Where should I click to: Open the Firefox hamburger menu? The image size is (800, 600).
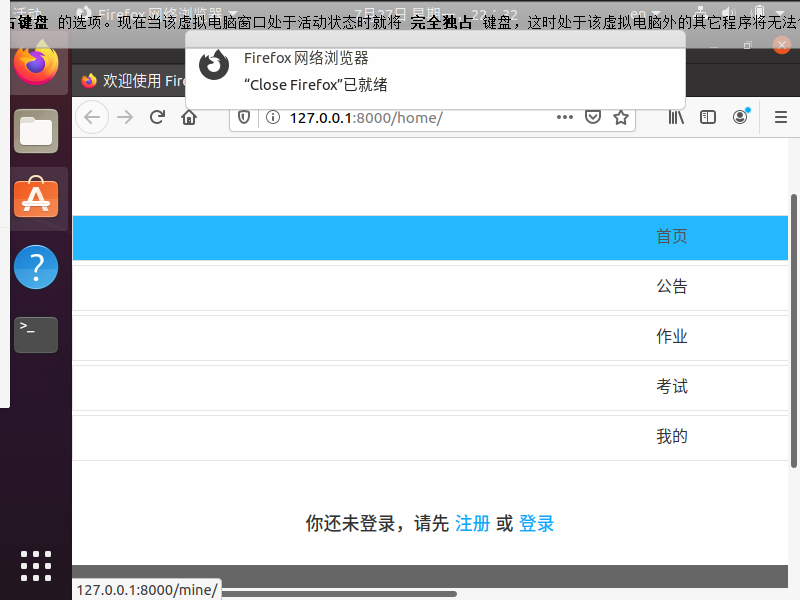(781, 117)
